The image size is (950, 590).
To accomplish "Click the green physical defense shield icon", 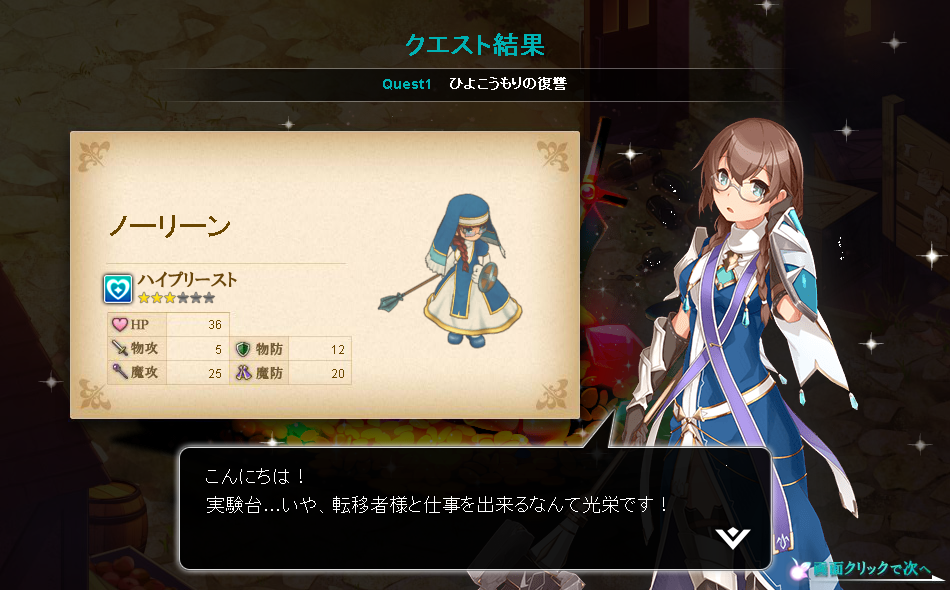I will (x=243, y=349).
